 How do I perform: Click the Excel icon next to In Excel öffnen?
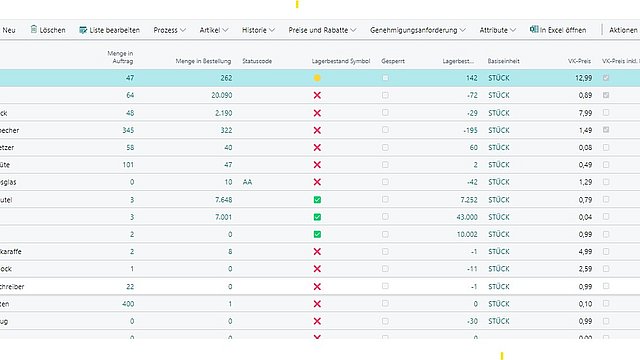tap(534, 29)
